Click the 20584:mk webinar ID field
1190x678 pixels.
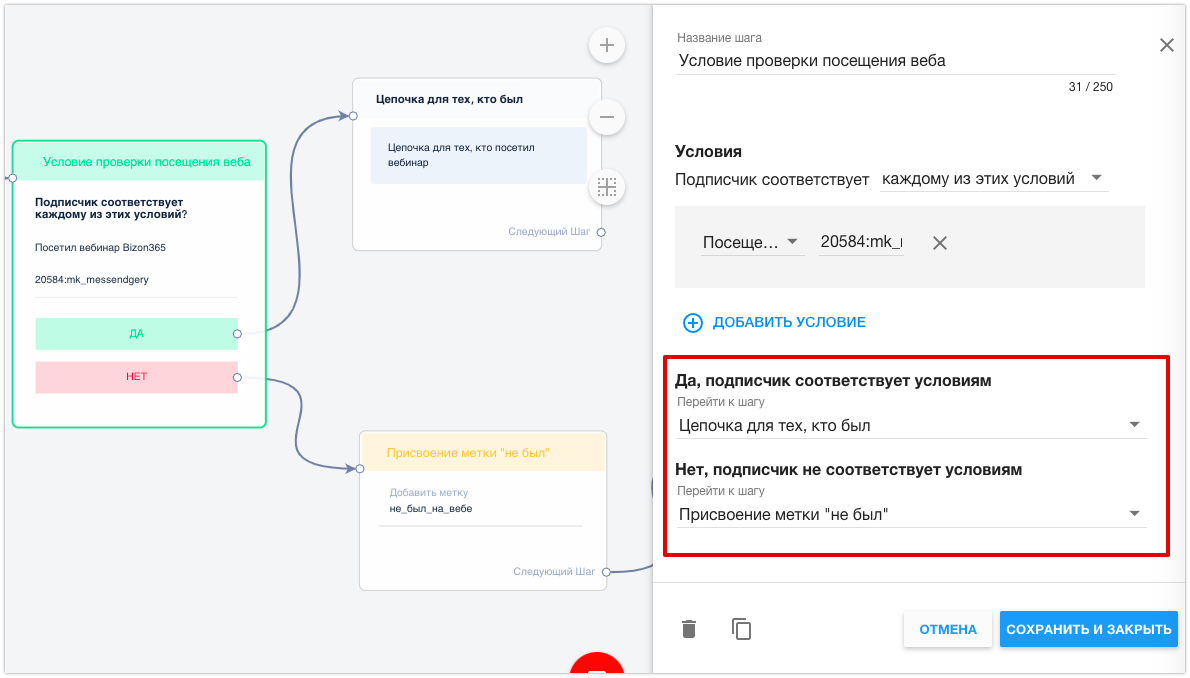[861, 242]
